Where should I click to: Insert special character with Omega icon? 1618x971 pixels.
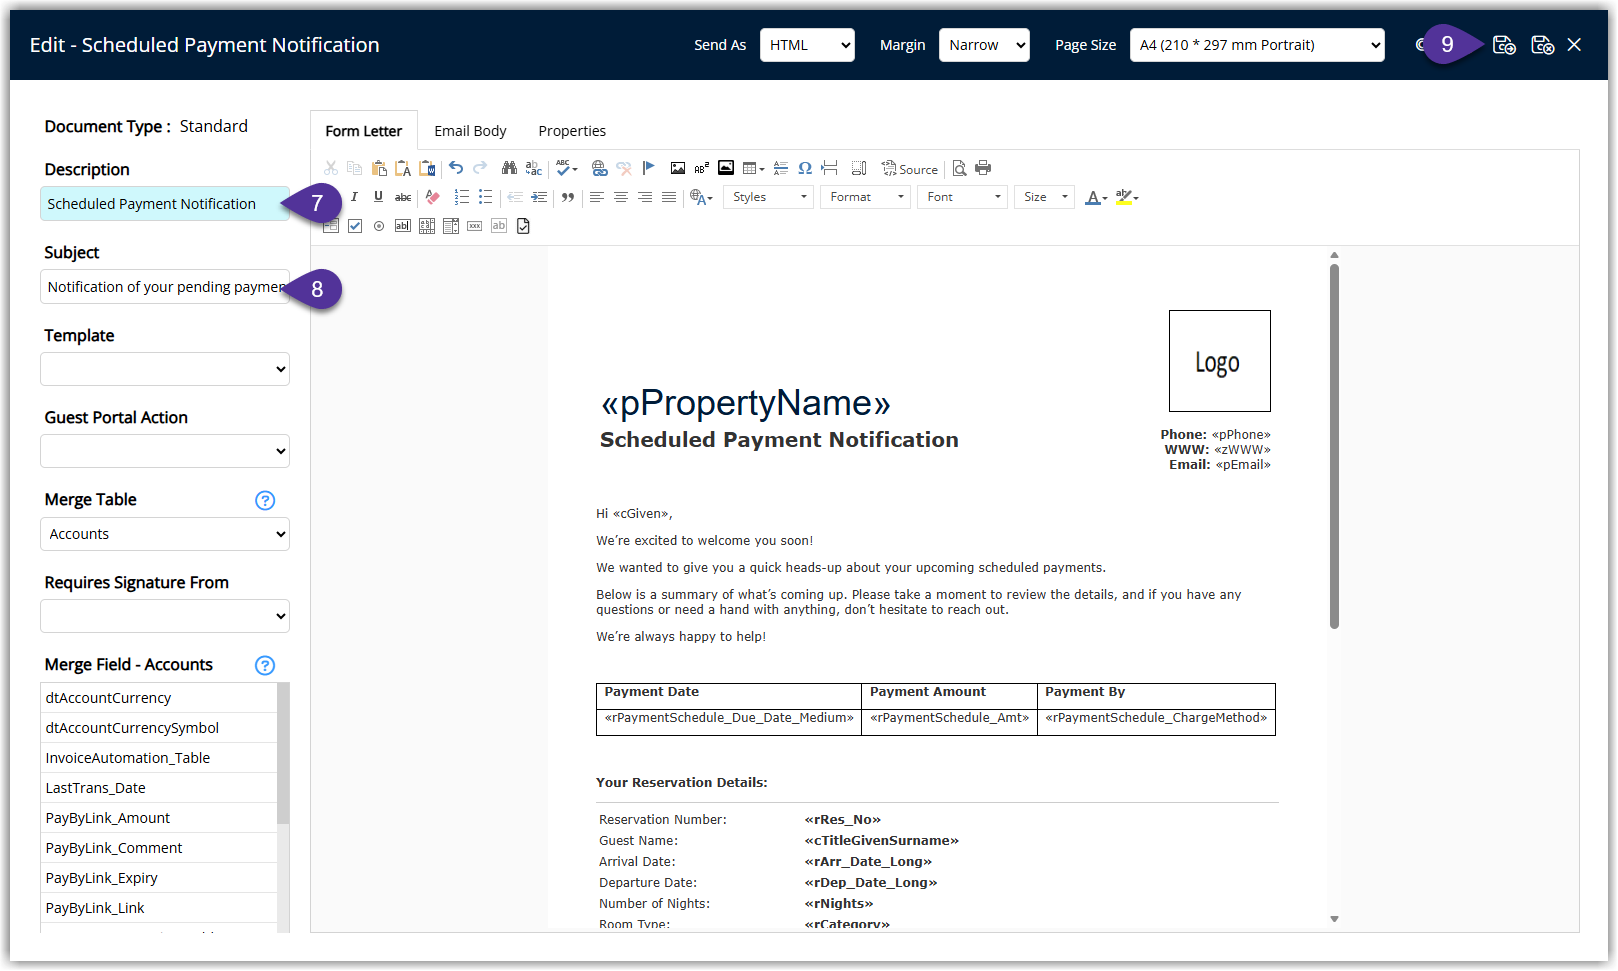click(805, 168)
